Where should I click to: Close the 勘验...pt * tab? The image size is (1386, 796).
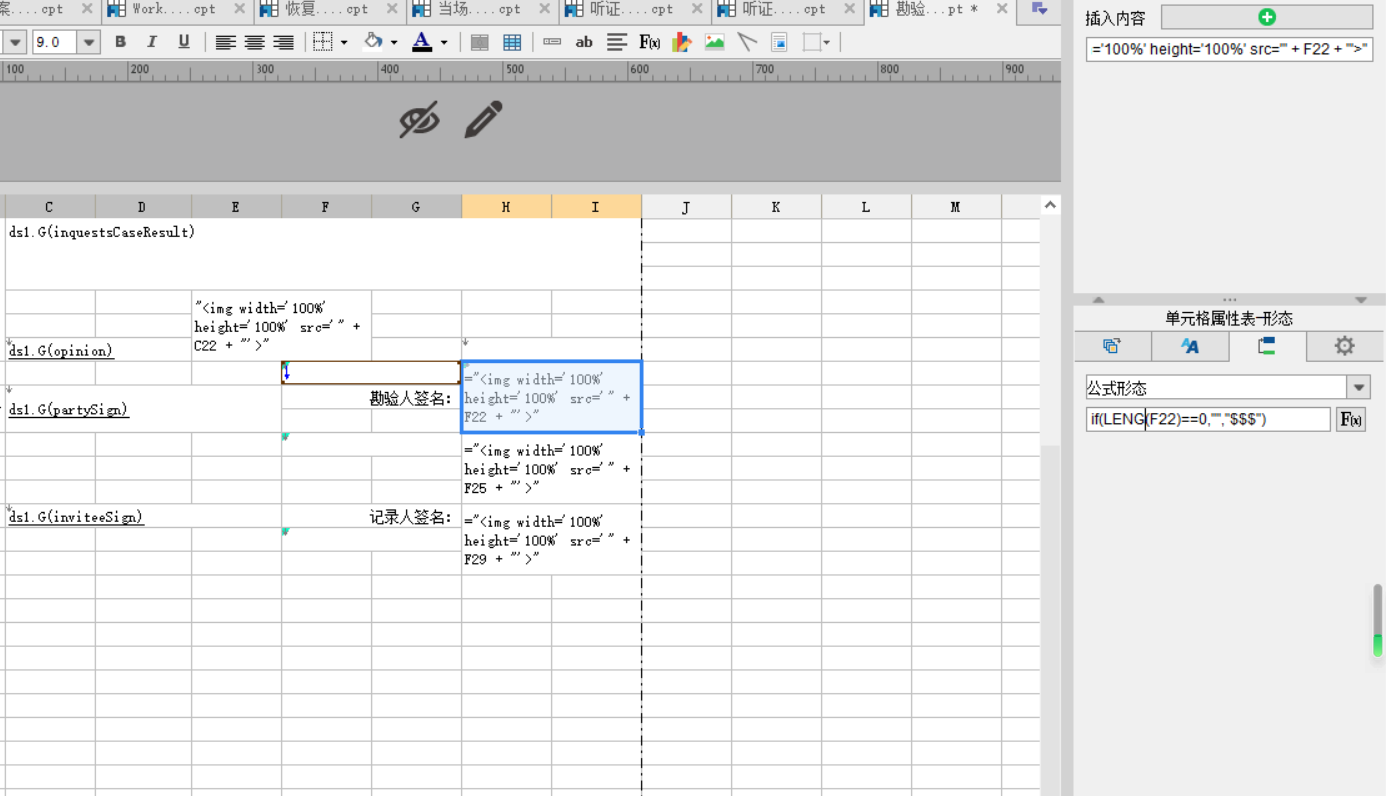[1002, 9]
